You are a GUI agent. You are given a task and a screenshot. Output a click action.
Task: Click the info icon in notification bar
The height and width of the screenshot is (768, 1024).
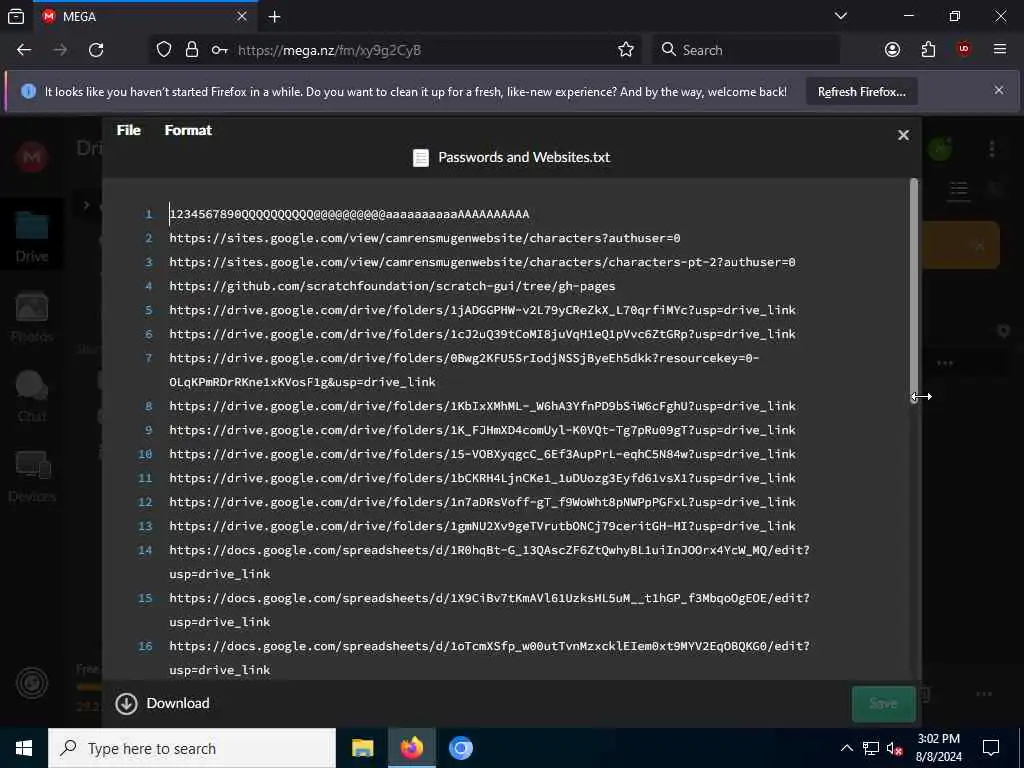28,91
